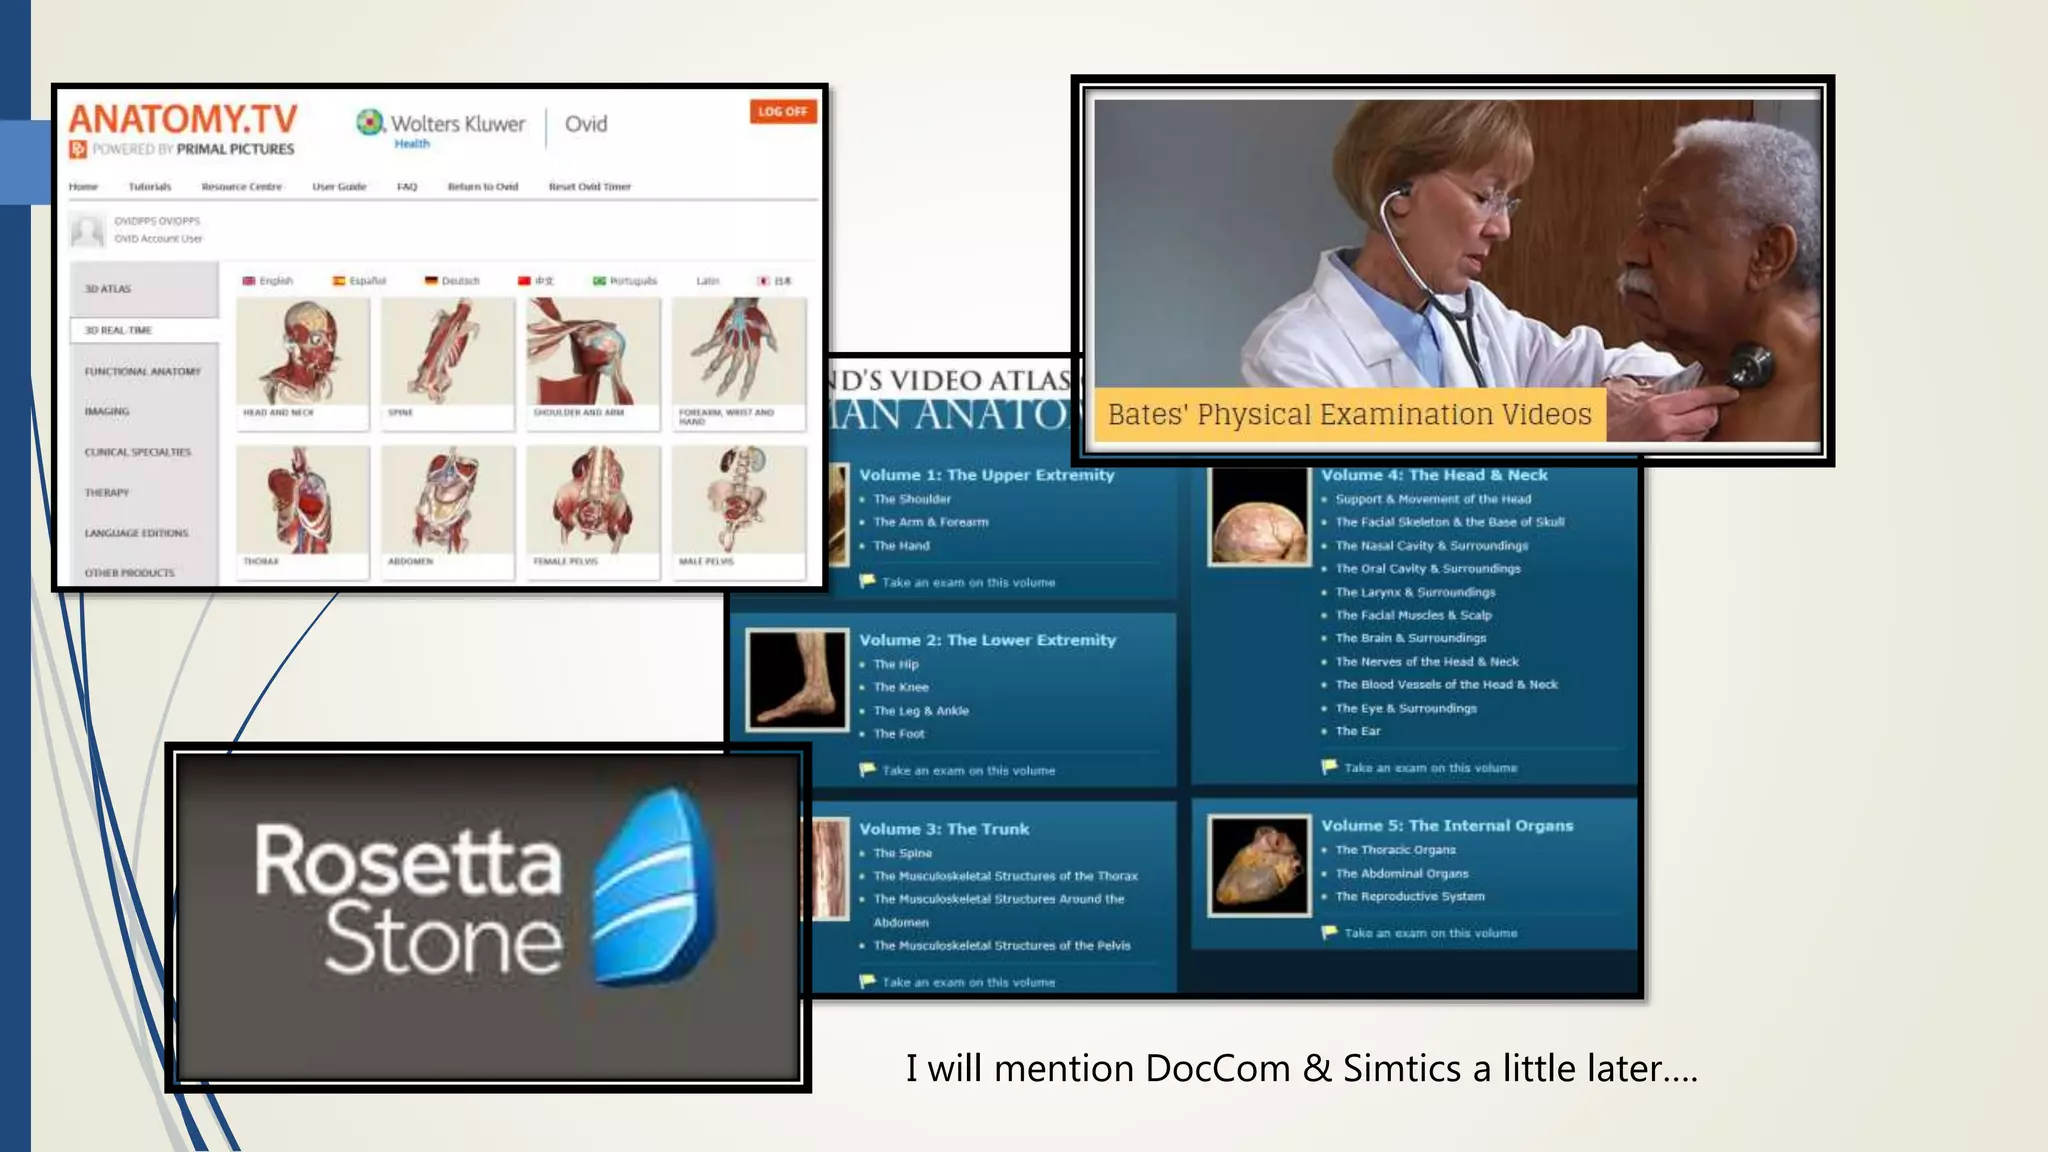
Task: Open Volume 5: The Internal Organs
Action: (x=1447, y=826)
